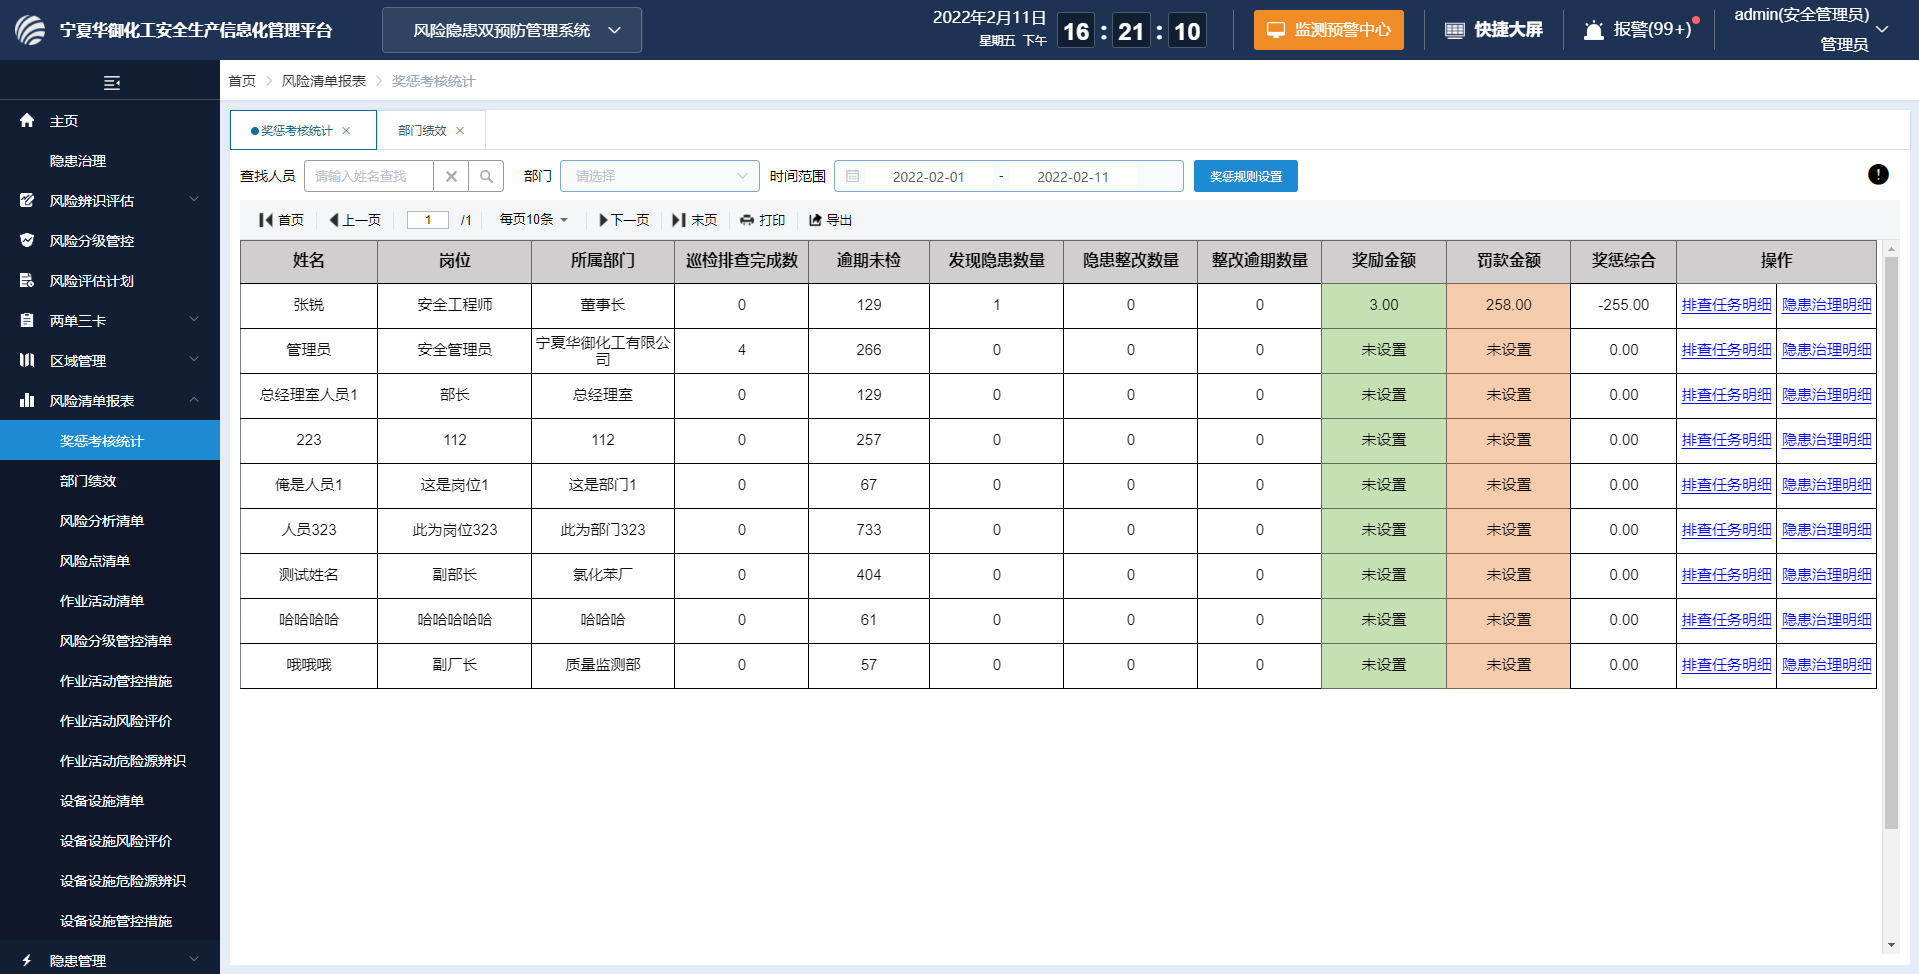Open 部门绩效 in the sidebar
This screenshot has height=974, width=1919.
click(x=110, y=481)
